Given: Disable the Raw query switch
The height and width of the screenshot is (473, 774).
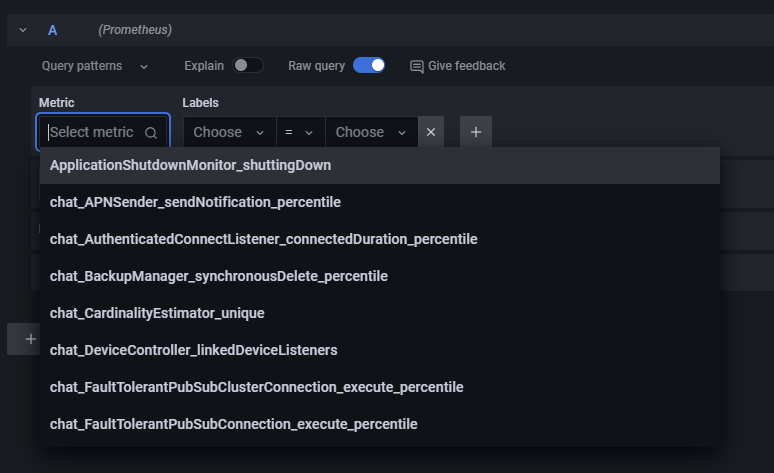Looking at the screenshot, I should (369, 66).
